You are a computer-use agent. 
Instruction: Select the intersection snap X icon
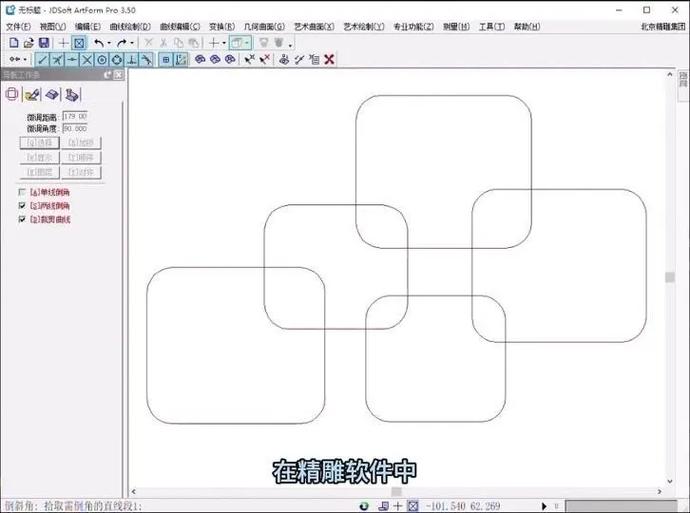(x=87, y=59)
